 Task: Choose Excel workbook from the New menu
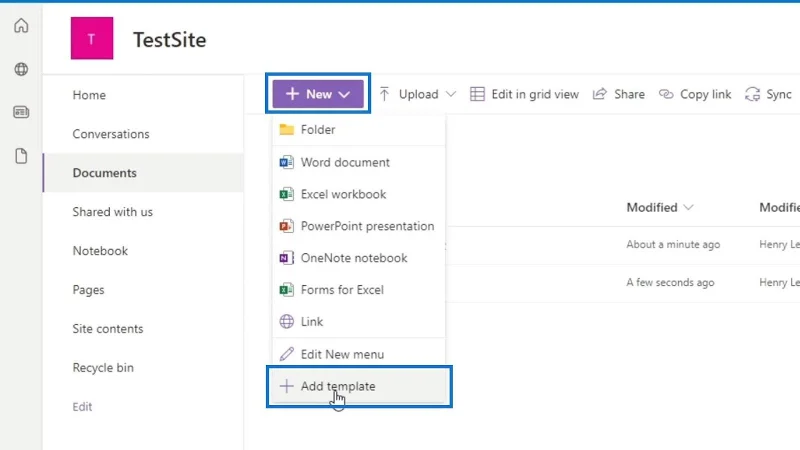[x=359, y=194]
